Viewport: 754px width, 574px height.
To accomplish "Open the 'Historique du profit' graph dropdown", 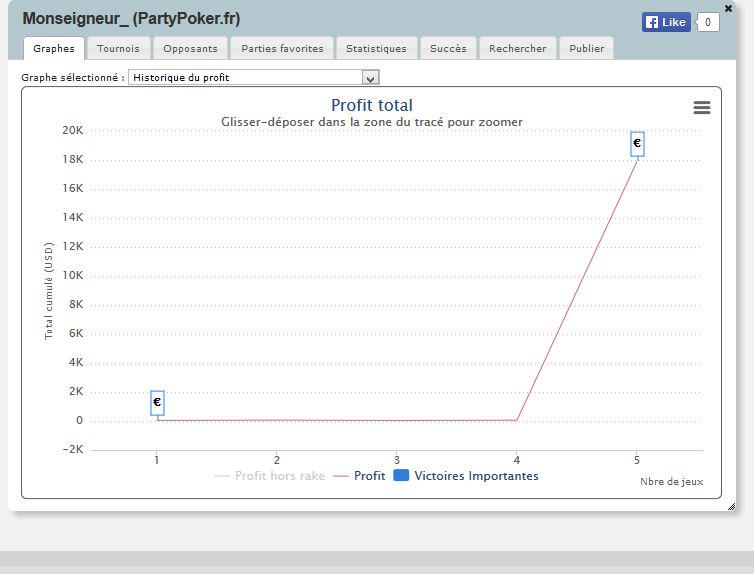I will (253, 77).
